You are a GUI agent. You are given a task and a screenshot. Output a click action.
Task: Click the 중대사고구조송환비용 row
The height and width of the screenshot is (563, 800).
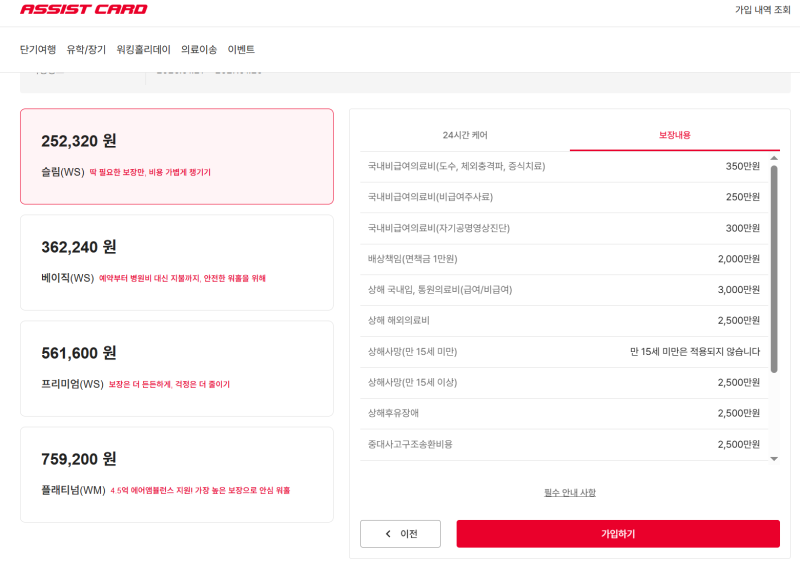click(564, 444)
